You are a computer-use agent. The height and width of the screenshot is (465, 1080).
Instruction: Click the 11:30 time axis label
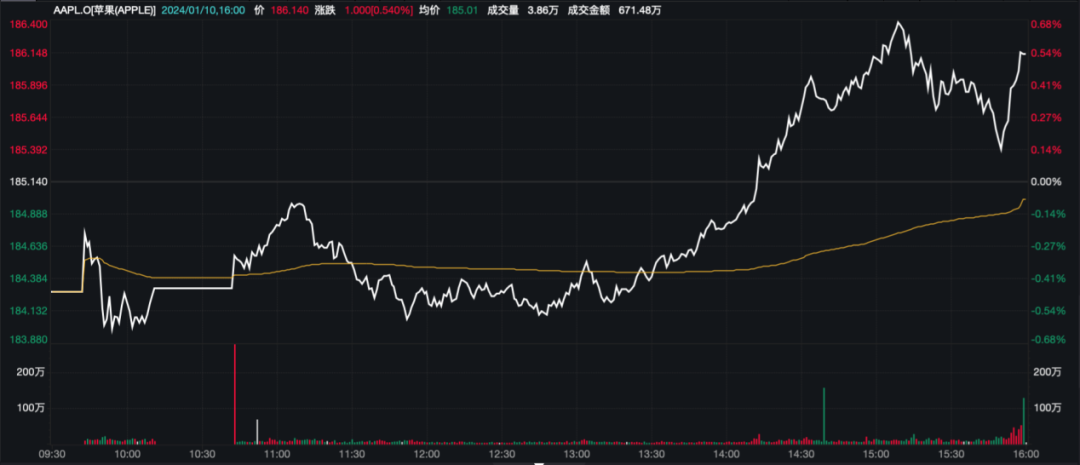point(352,455)
